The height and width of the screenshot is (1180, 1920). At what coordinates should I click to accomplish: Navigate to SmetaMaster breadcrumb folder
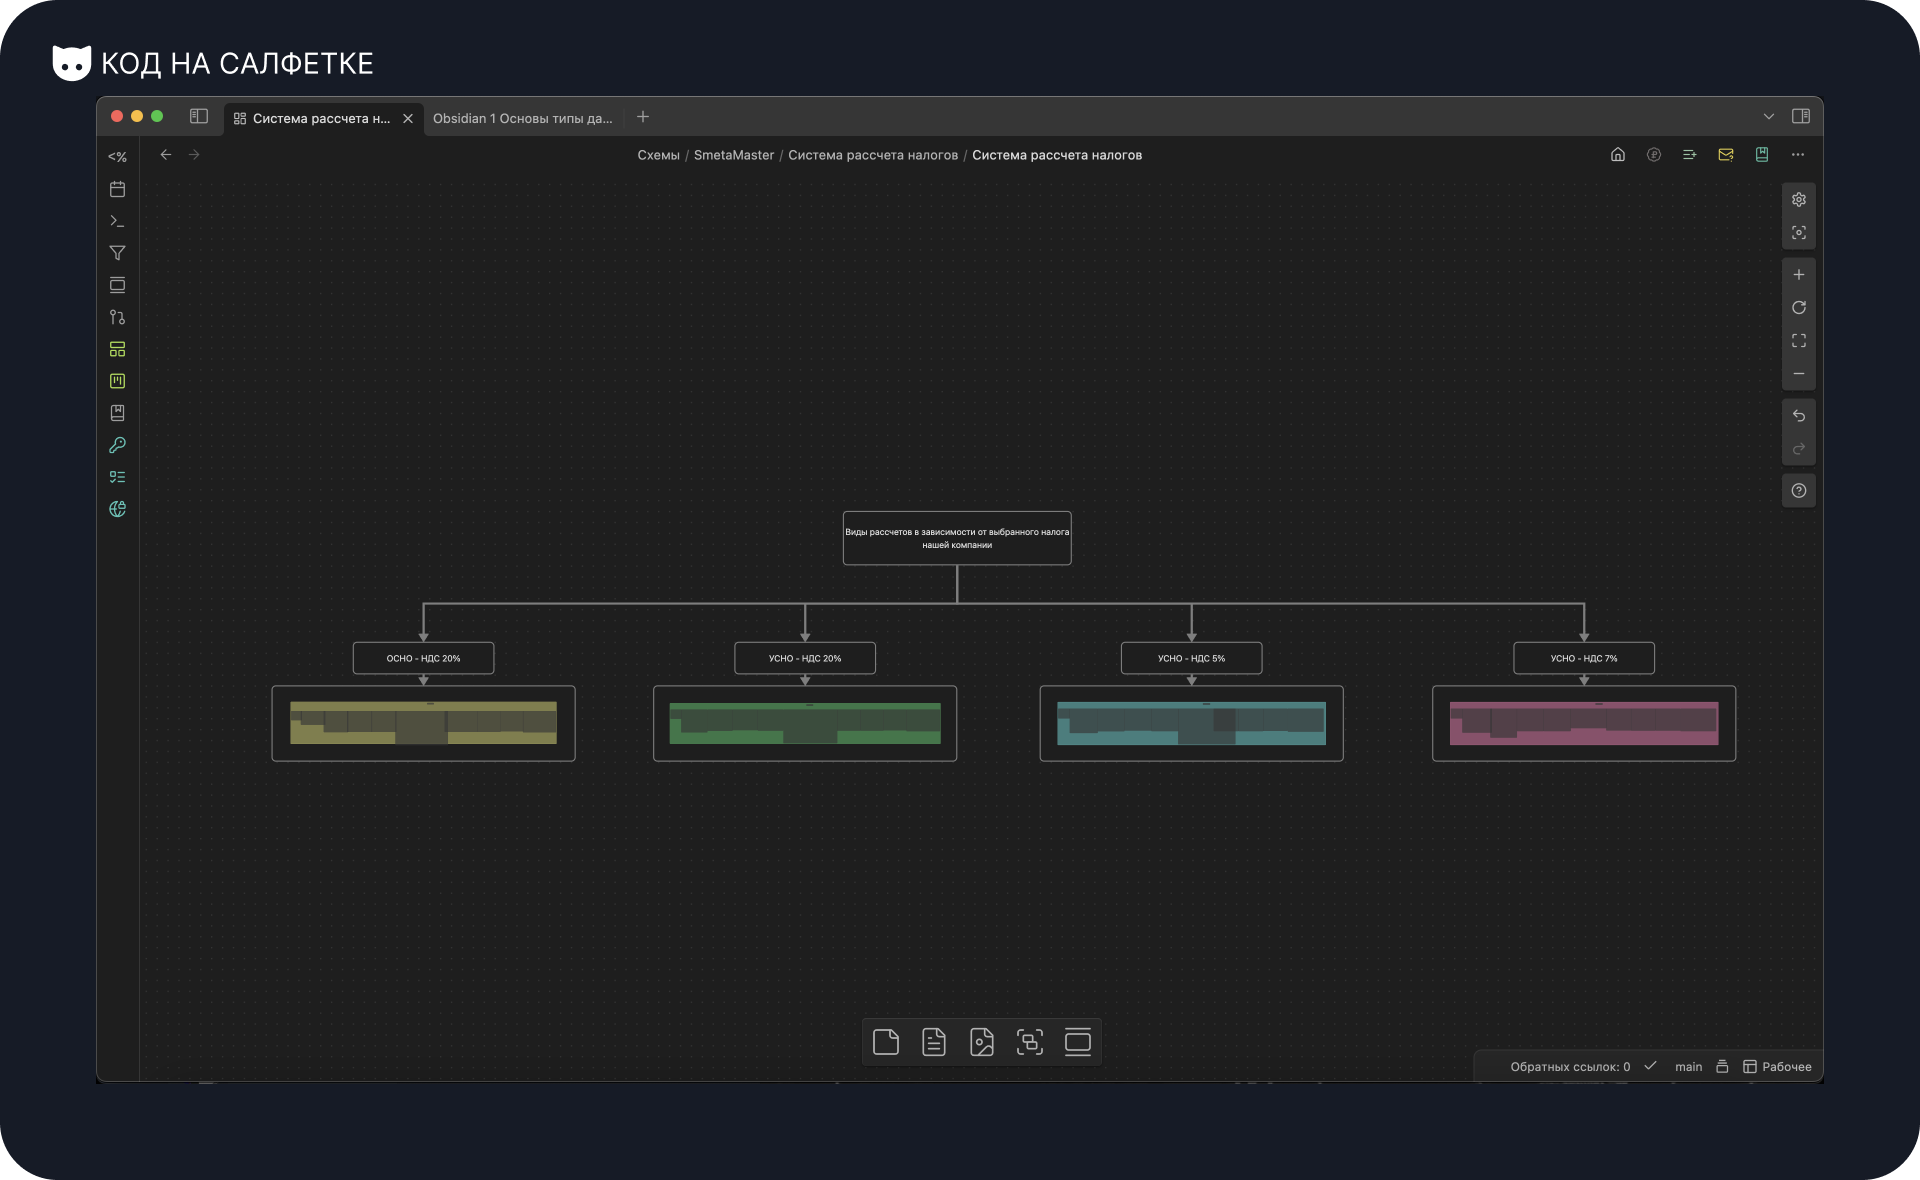click(733, 155)
